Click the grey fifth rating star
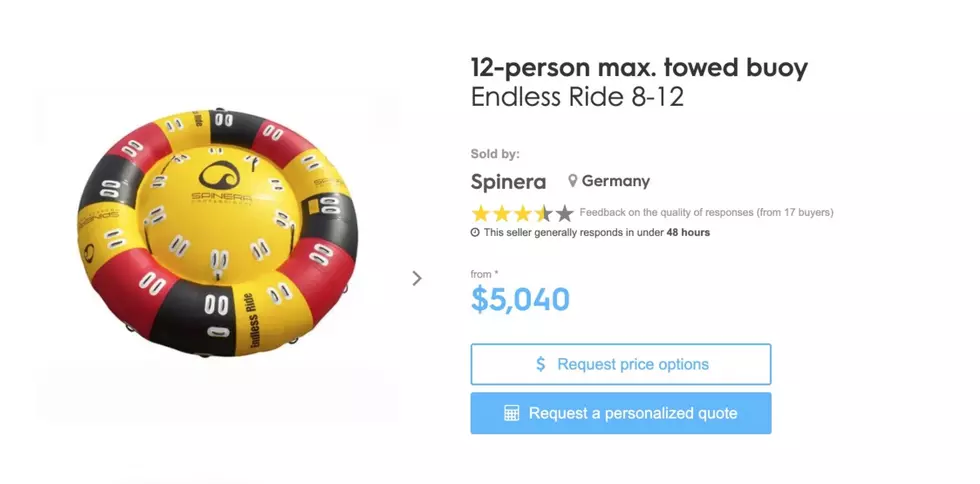This screenshot has width=980, height=484. (564, 214)
